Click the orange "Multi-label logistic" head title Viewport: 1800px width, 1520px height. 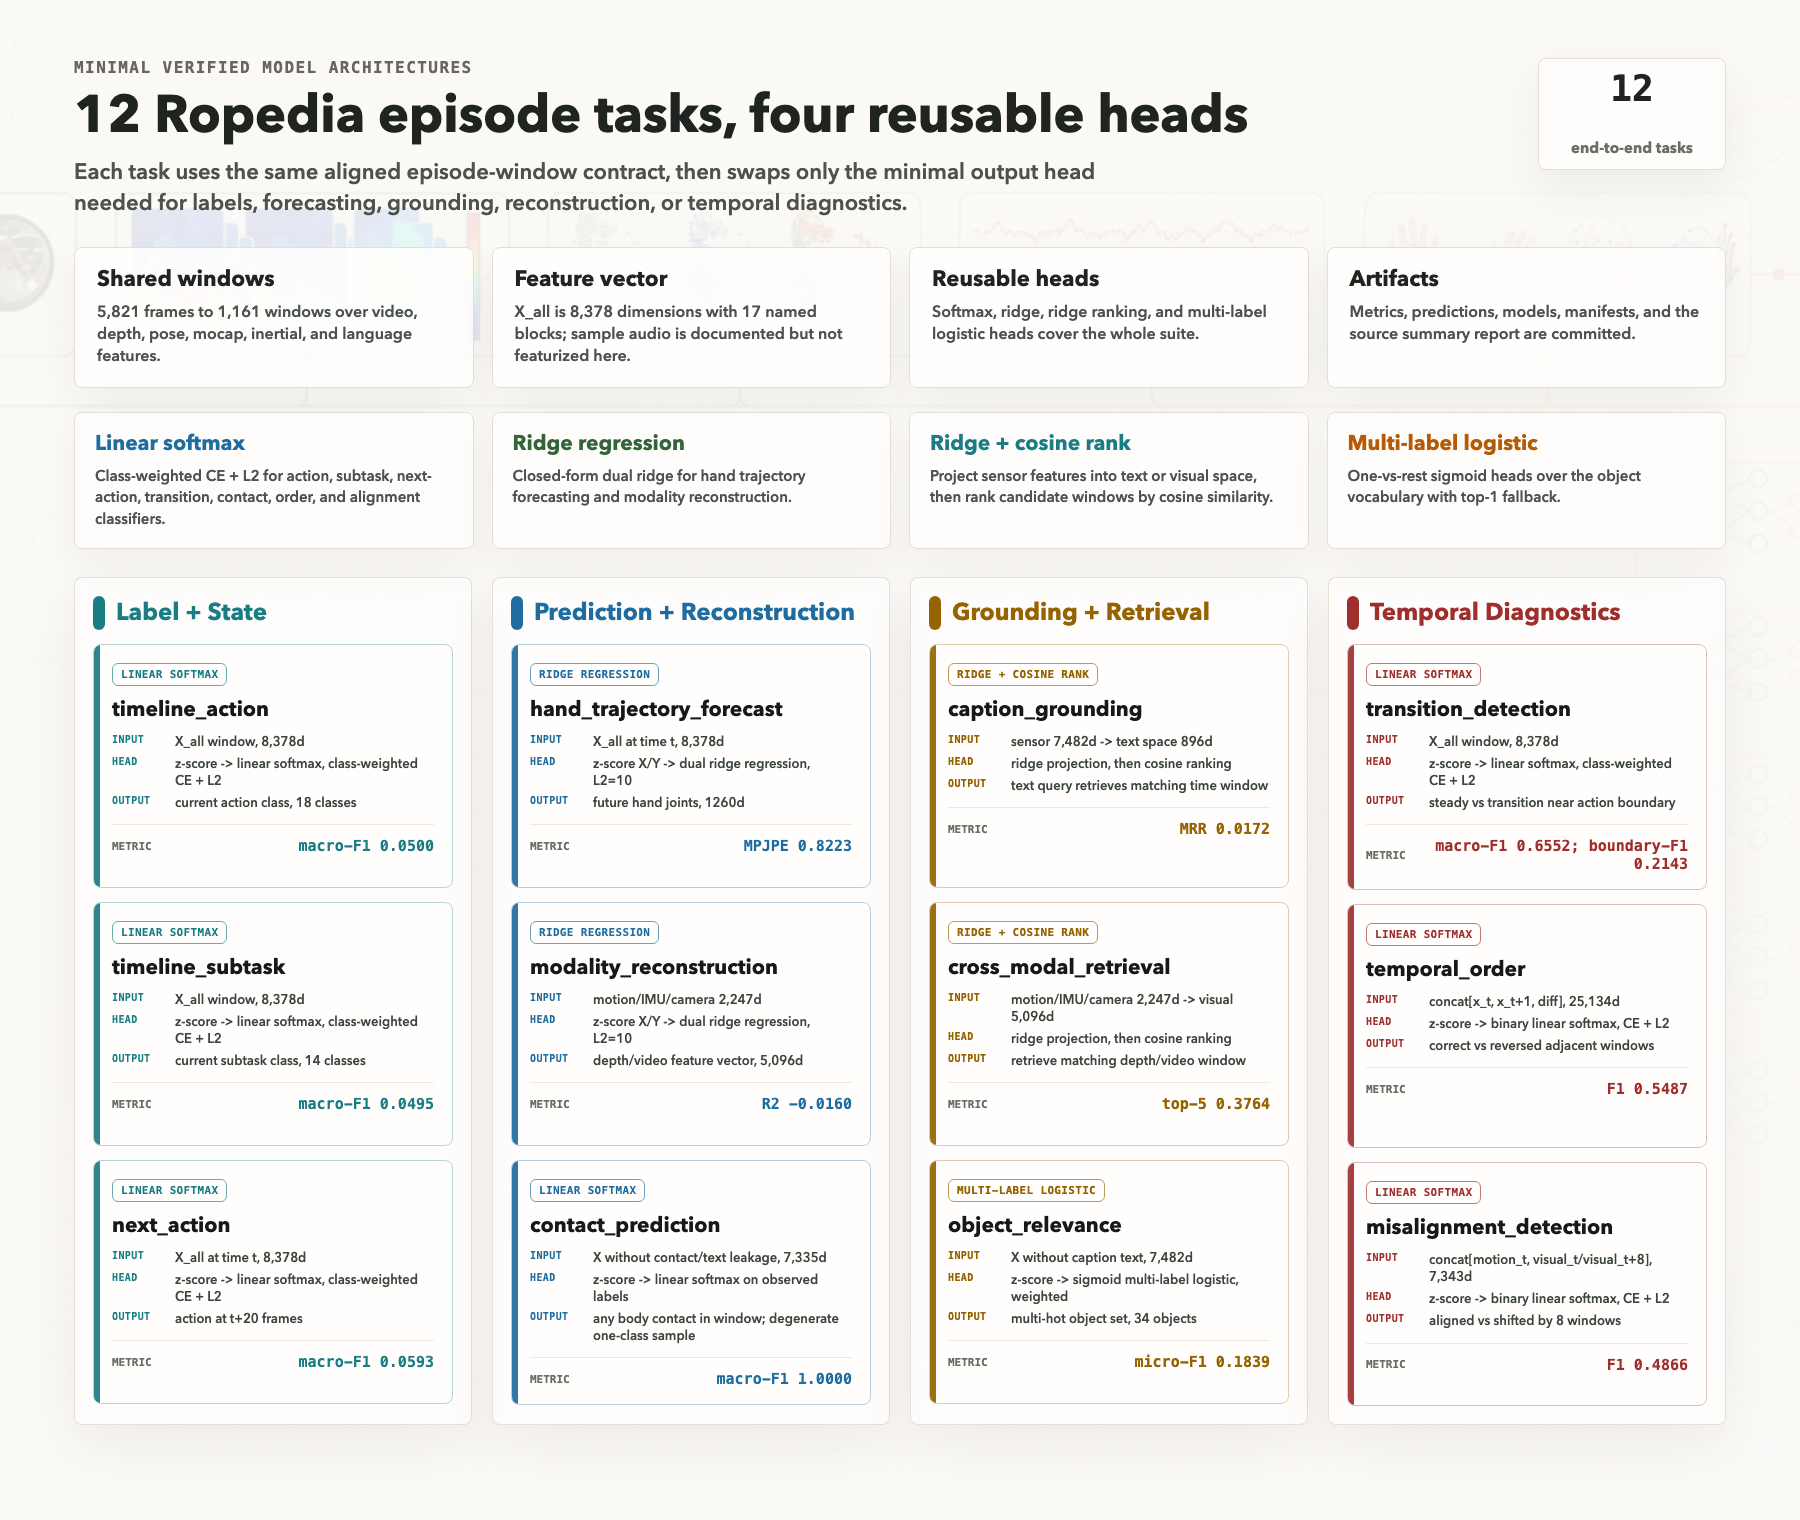pyautogui.click(x=1442, y=443)
